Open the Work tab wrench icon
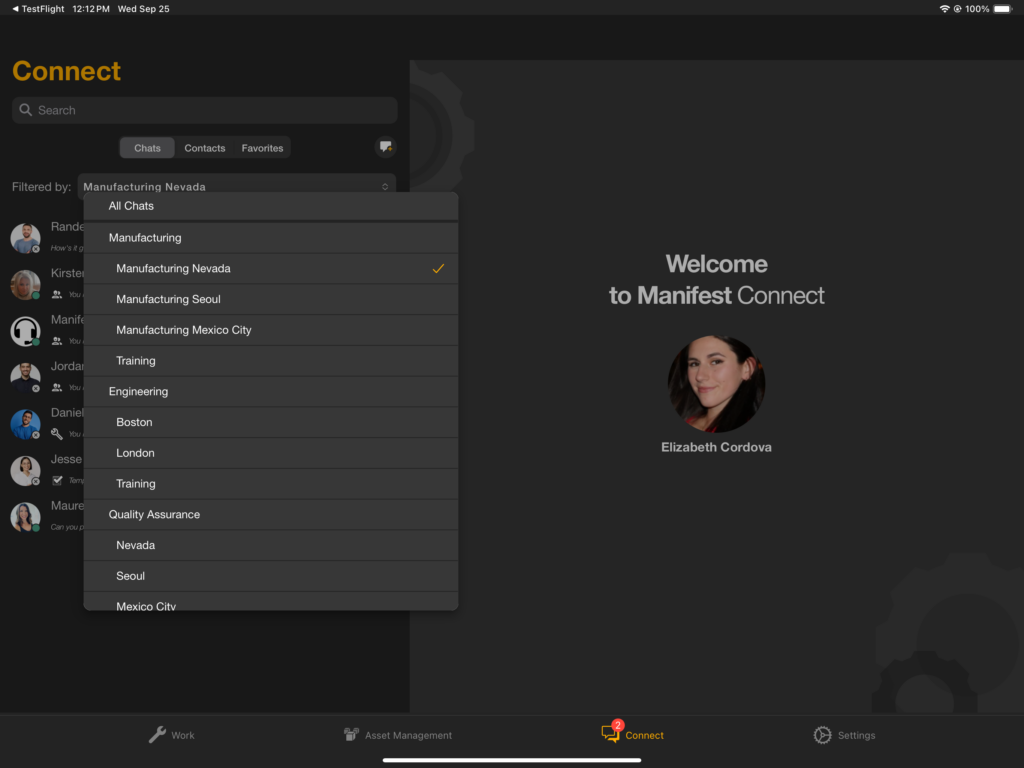This screenshot has height=768, width=1024. coord(157,735)
